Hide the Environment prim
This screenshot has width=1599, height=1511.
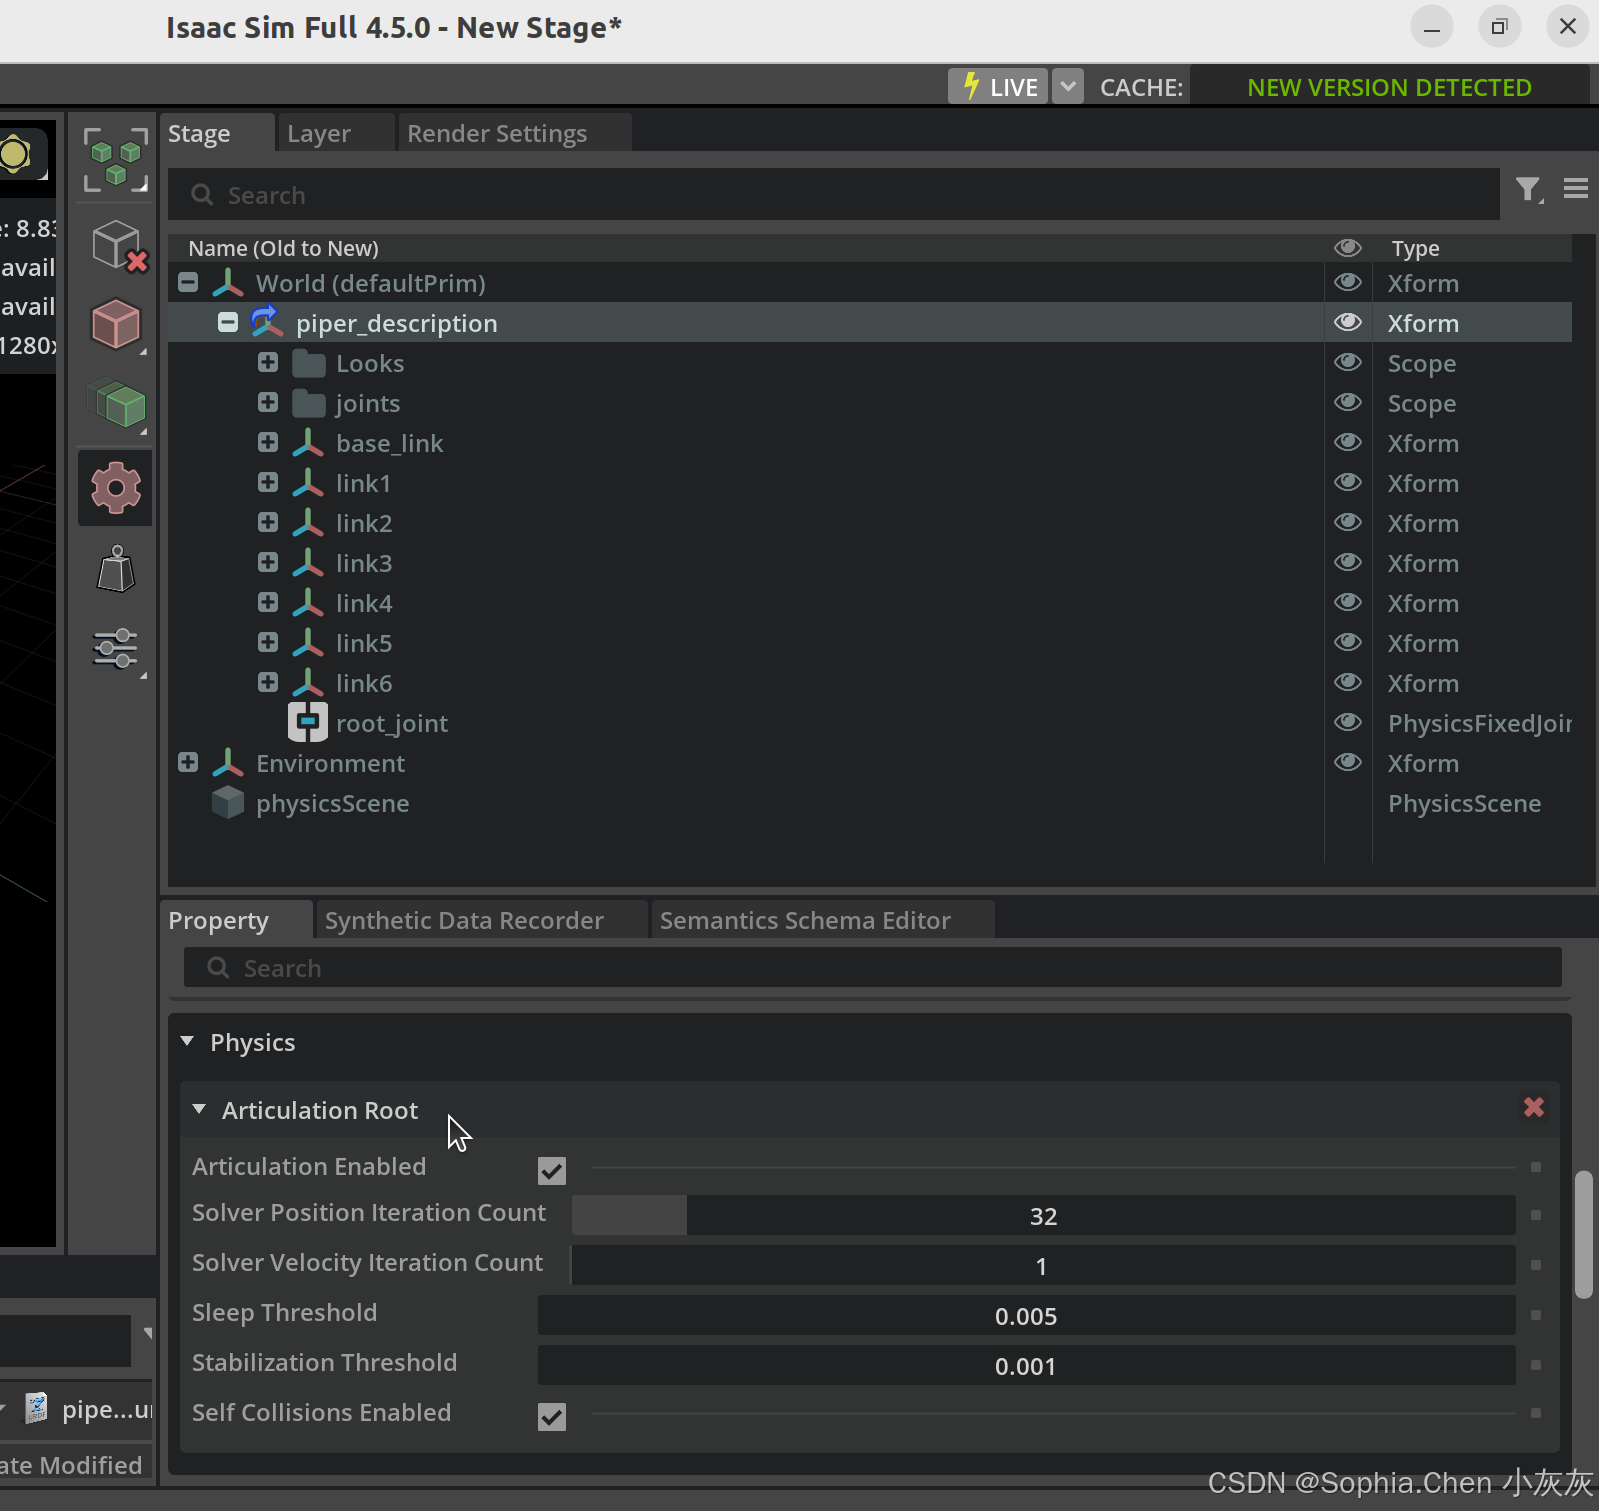(1348, 762)
